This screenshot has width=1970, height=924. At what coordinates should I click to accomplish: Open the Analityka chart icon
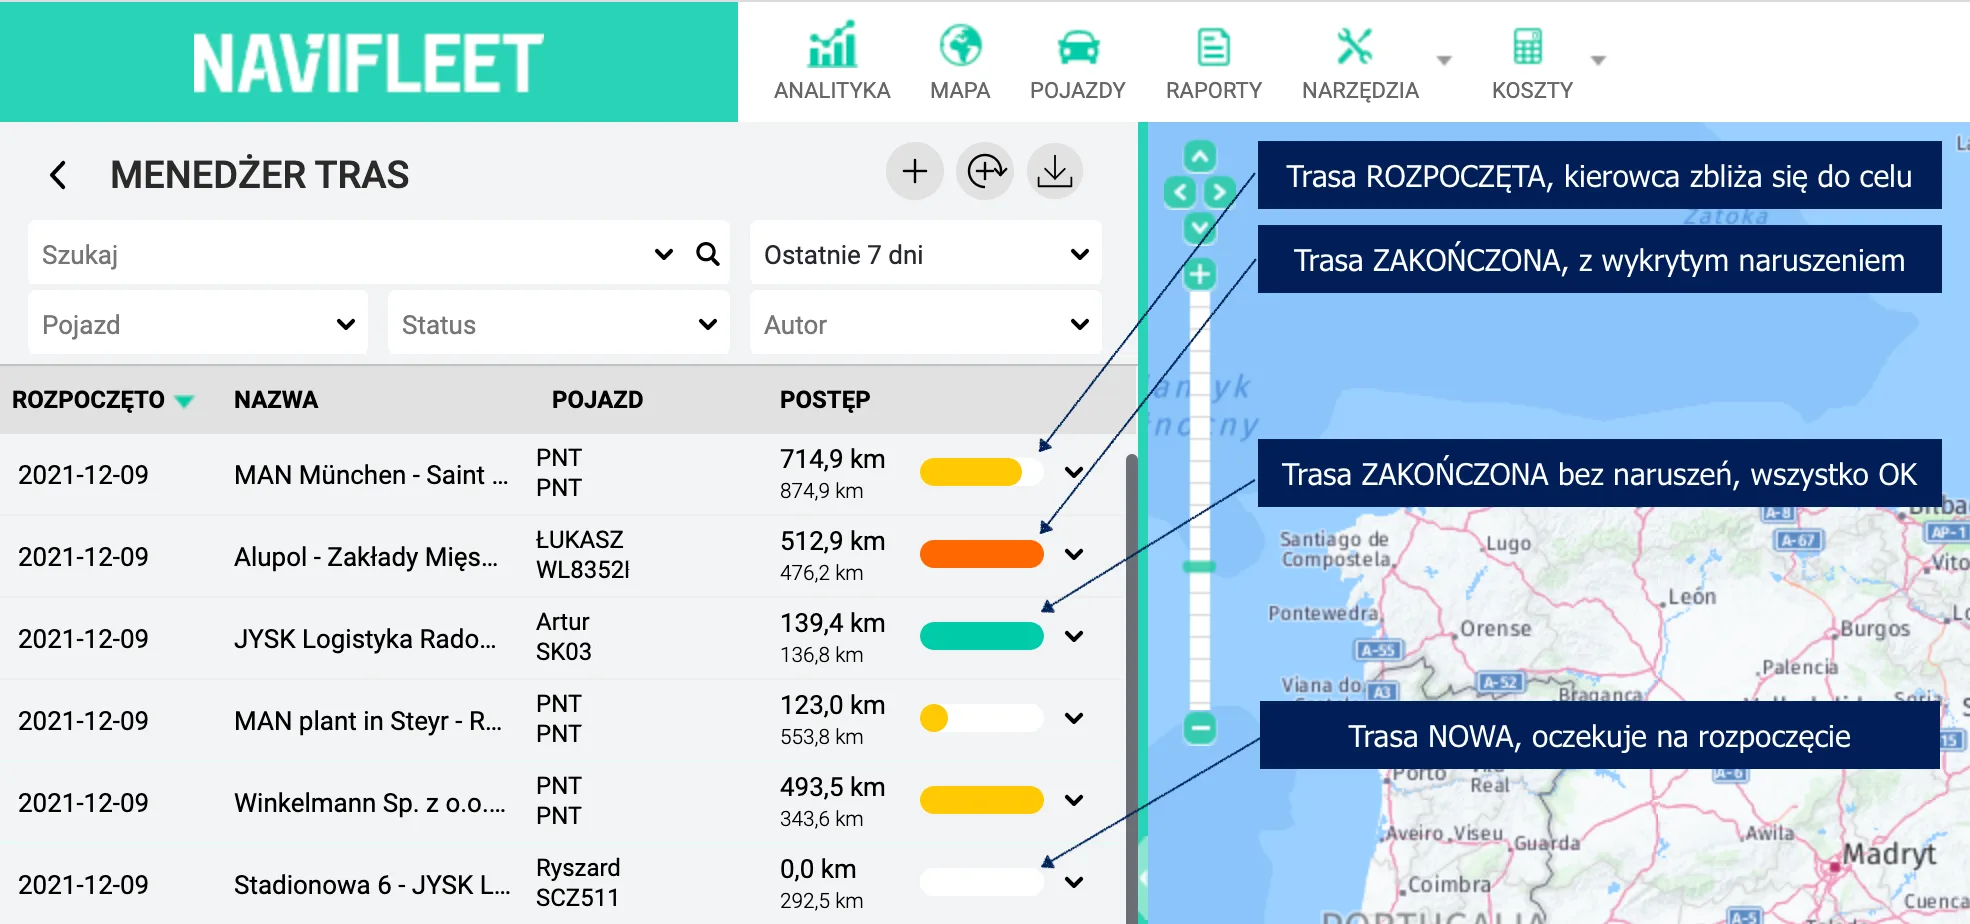click(832, 45)
